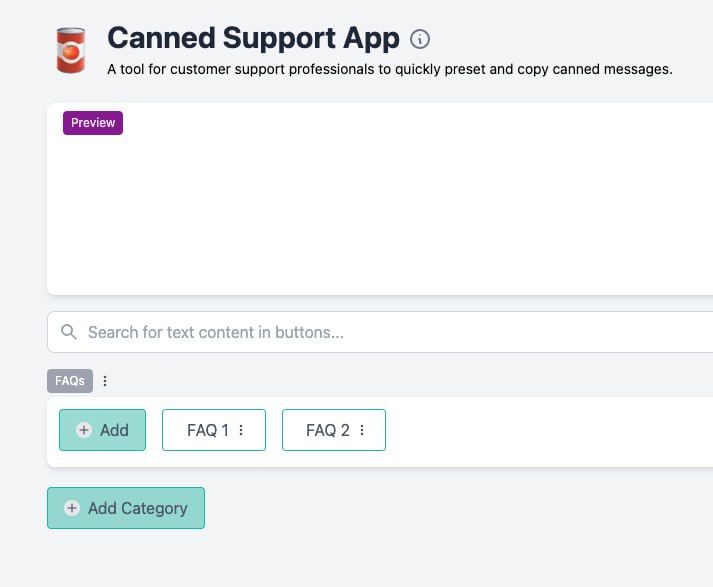The width and height of the screenshot is (713, 587).
Task: Click the gray FAQs category label
Action: (69, 381)
